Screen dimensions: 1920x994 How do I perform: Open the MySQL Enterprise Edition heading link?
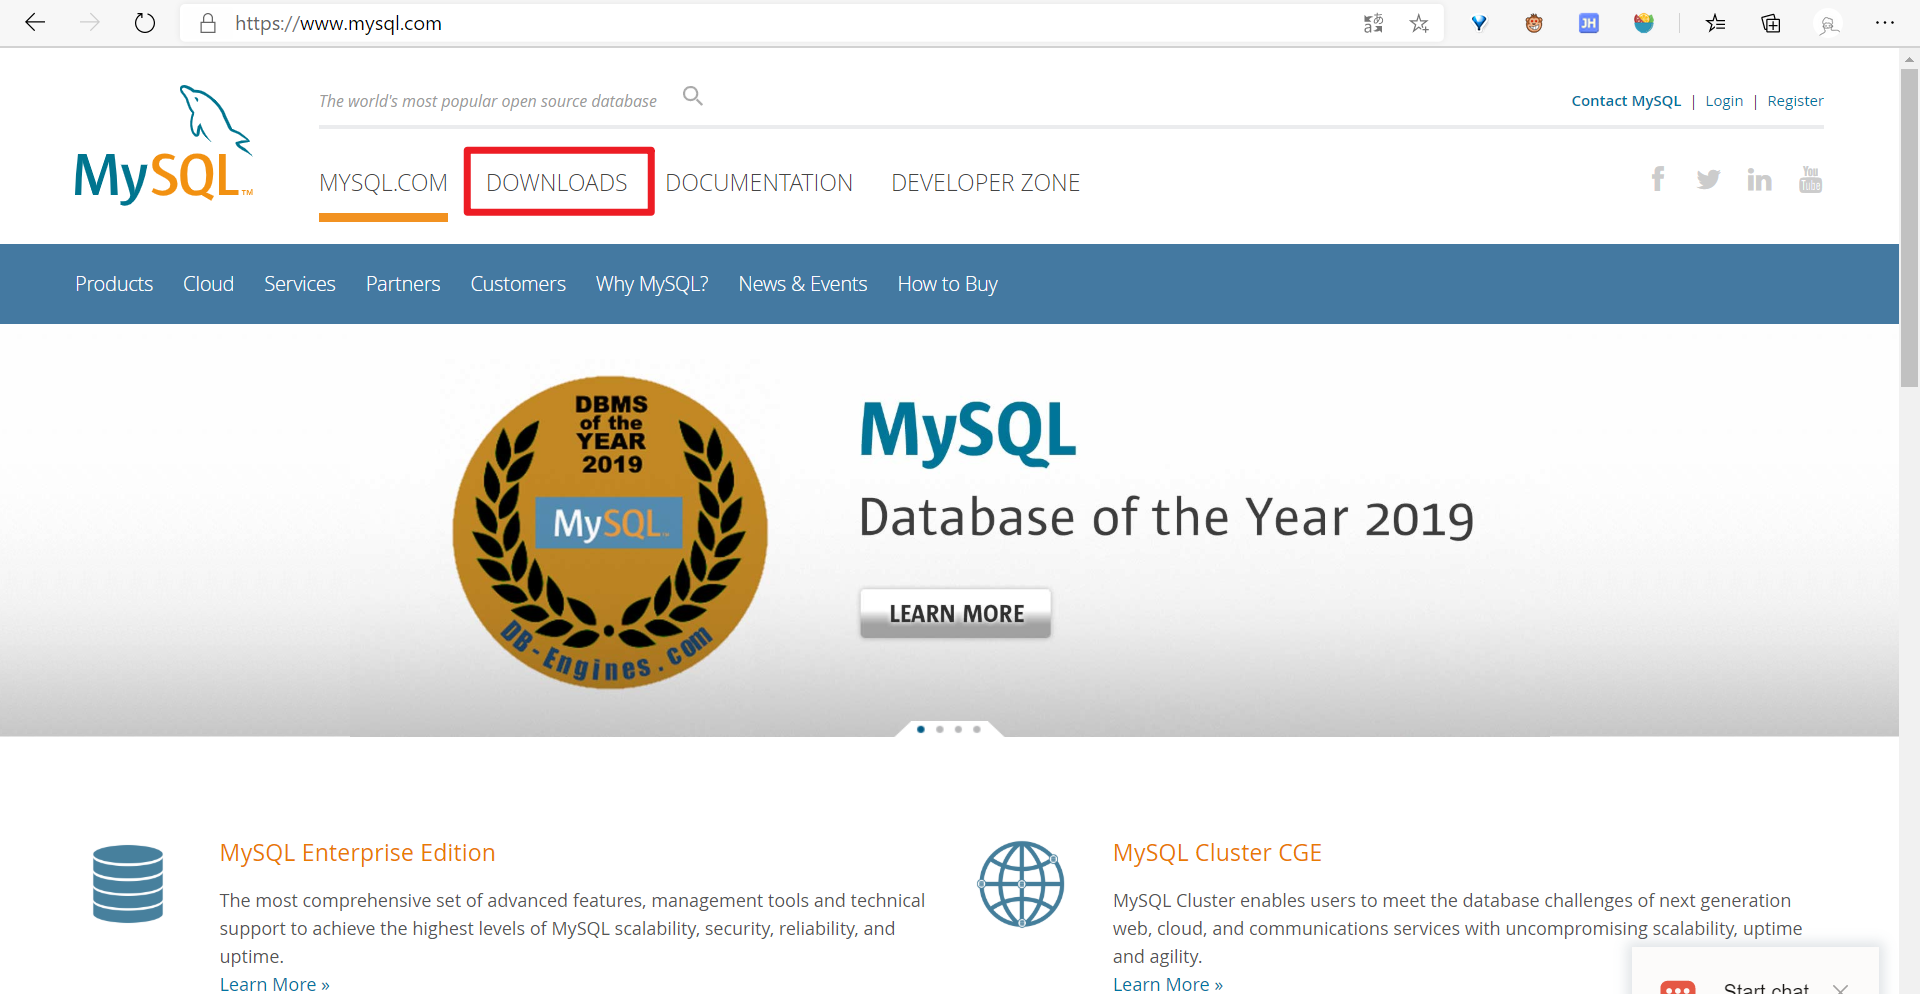tap(357, 853)
